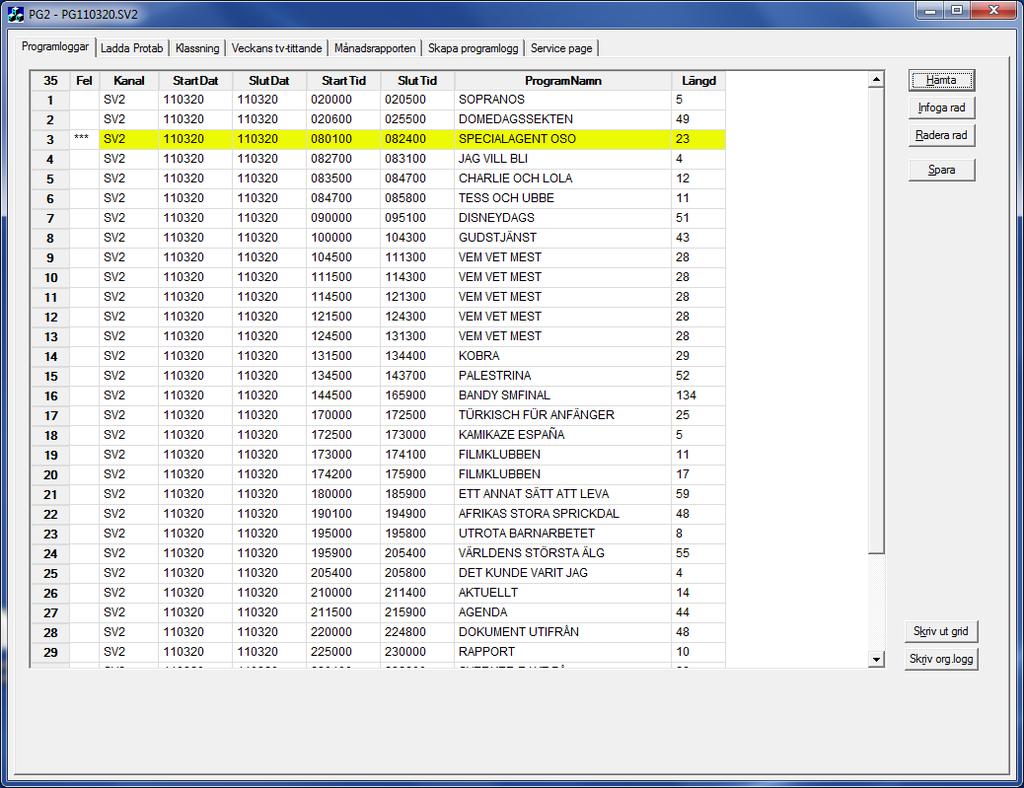1024x788 pixels.
Task: Click the PG2 application icon in title bar
Action: [15, 13]
